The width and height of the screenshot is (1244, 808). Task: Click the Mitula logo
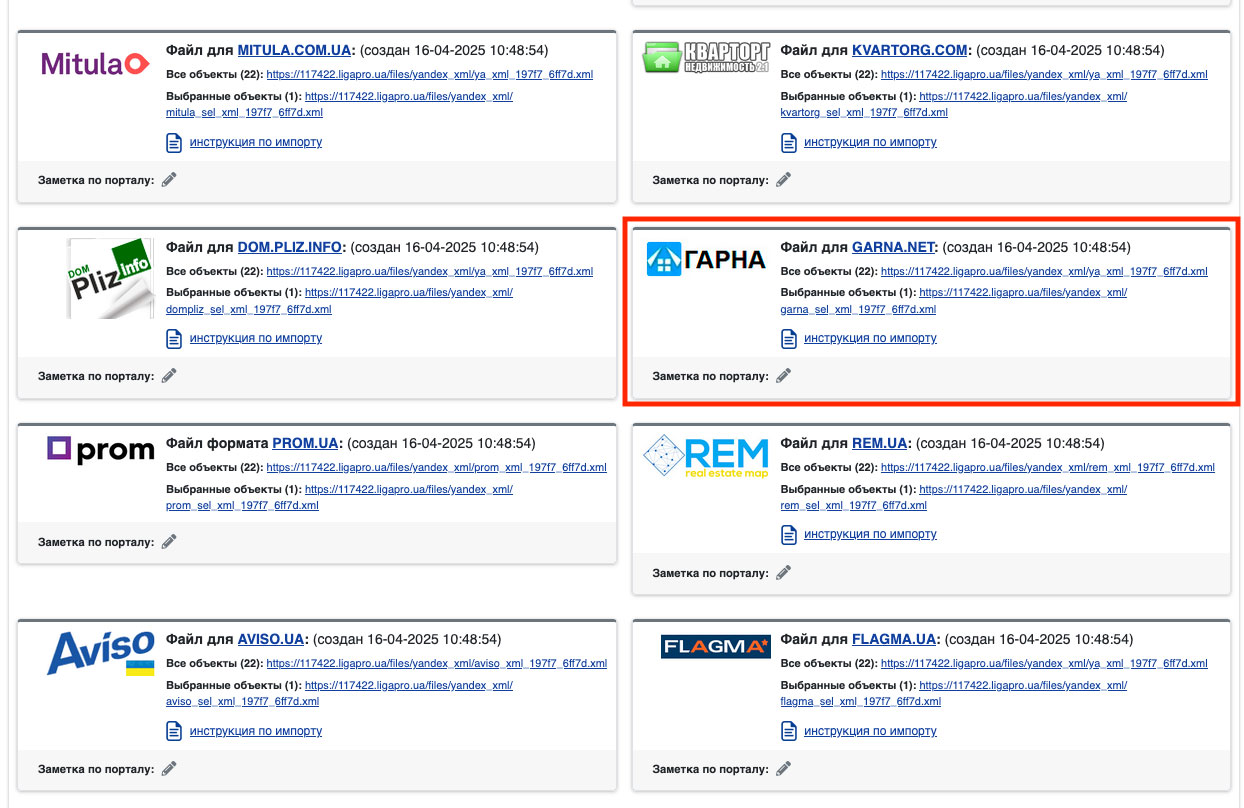coord(95,64)
